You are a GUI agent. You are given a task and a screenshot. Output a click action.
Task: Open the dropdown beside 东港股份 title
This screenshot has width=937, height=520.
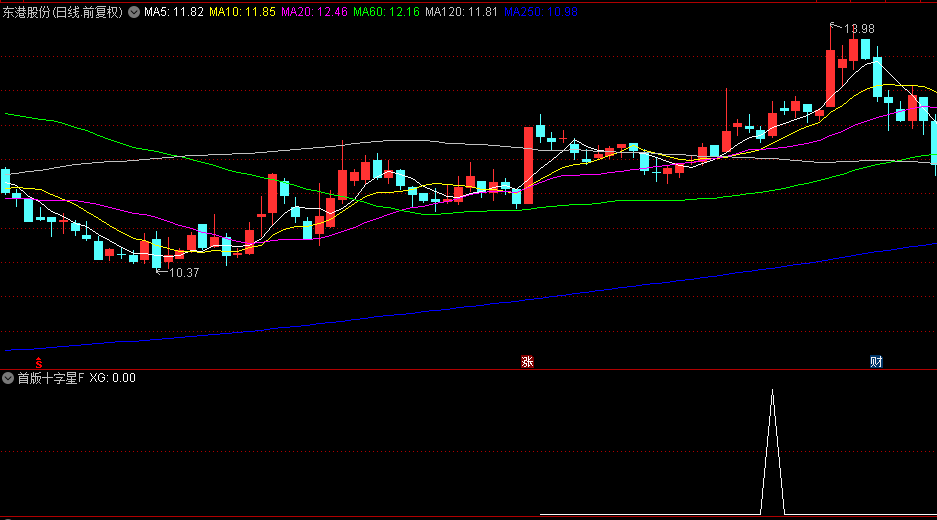click(x=134, y=12)
